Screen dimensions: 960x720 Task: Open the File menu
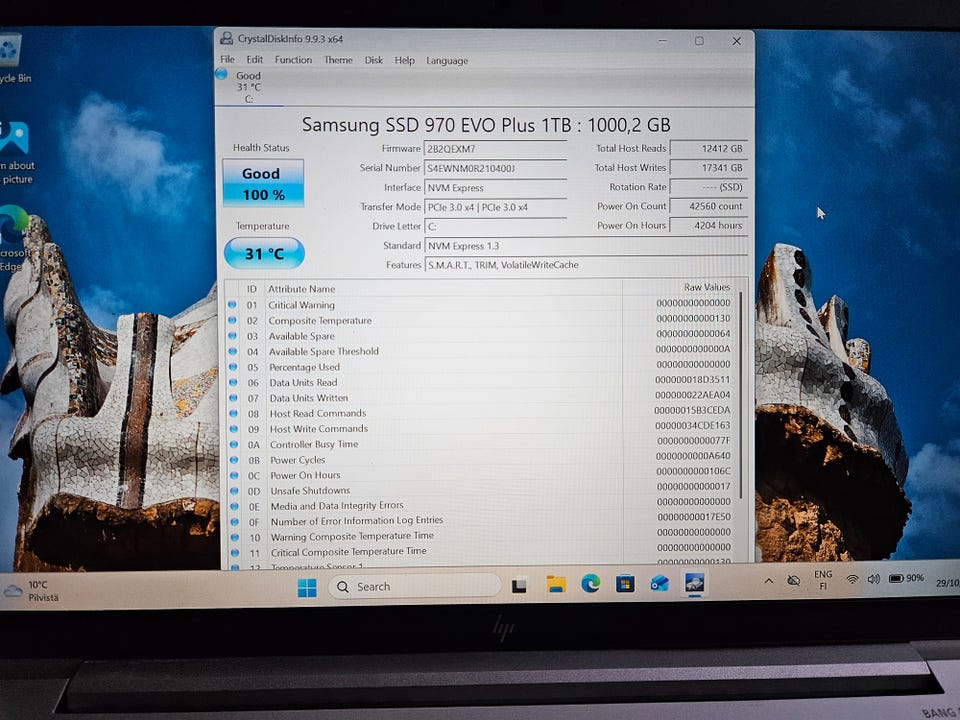pos(227,59)
